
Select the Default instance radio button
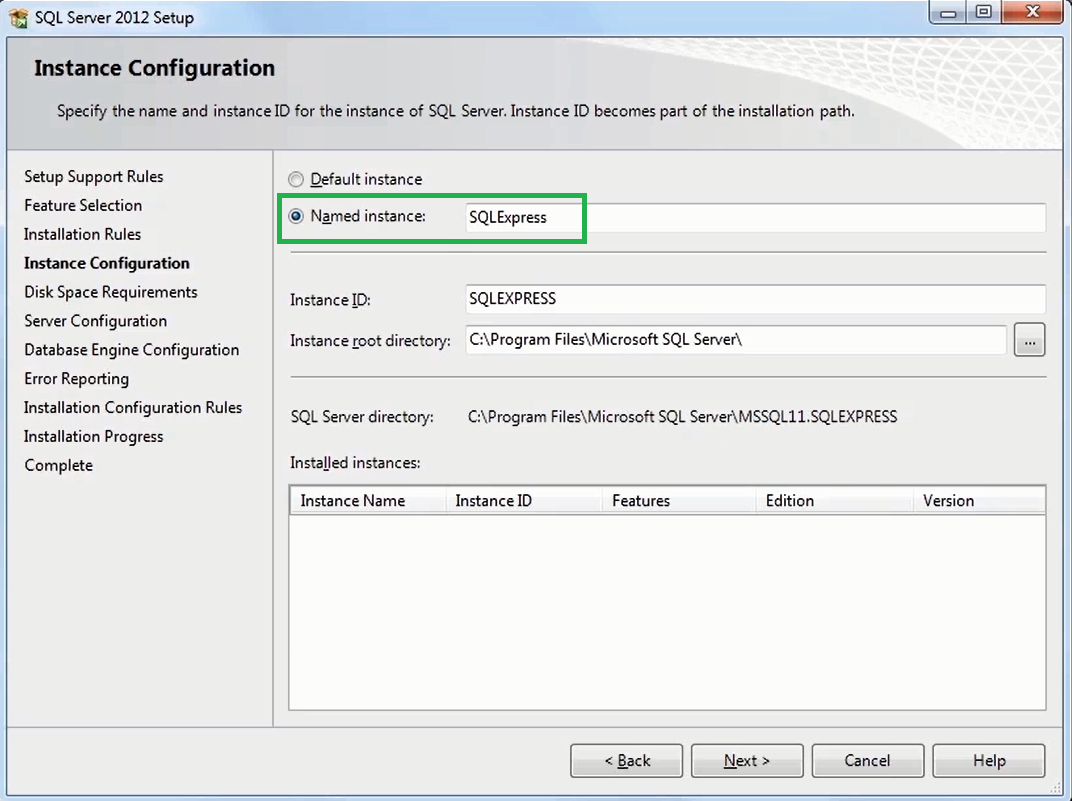point(296,179)
